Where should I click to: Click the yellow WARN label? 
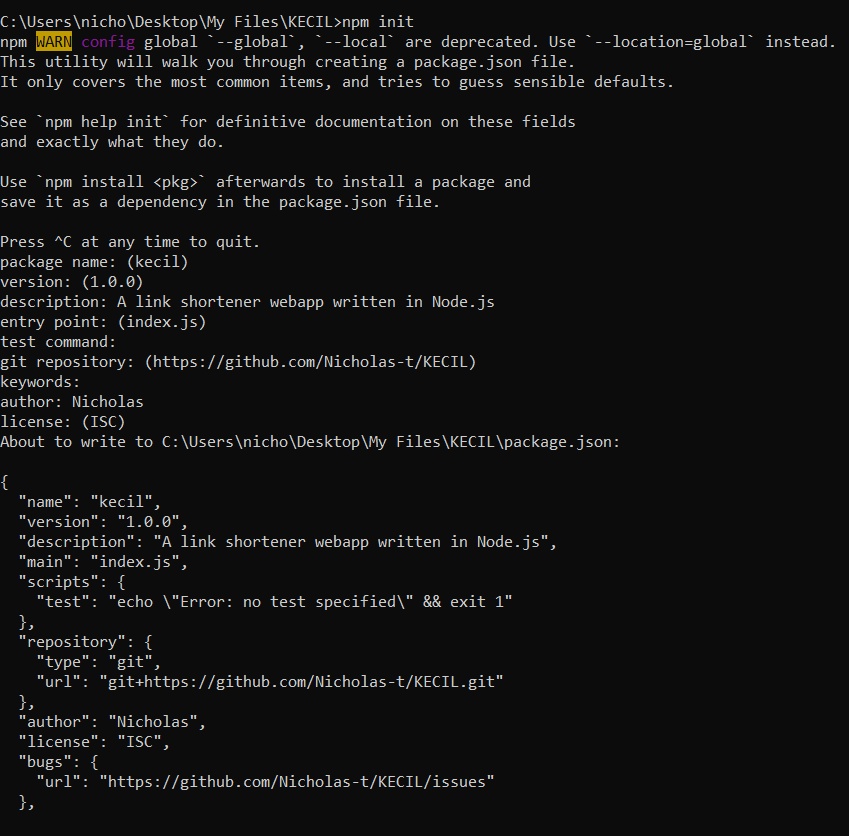pos(54,41)
